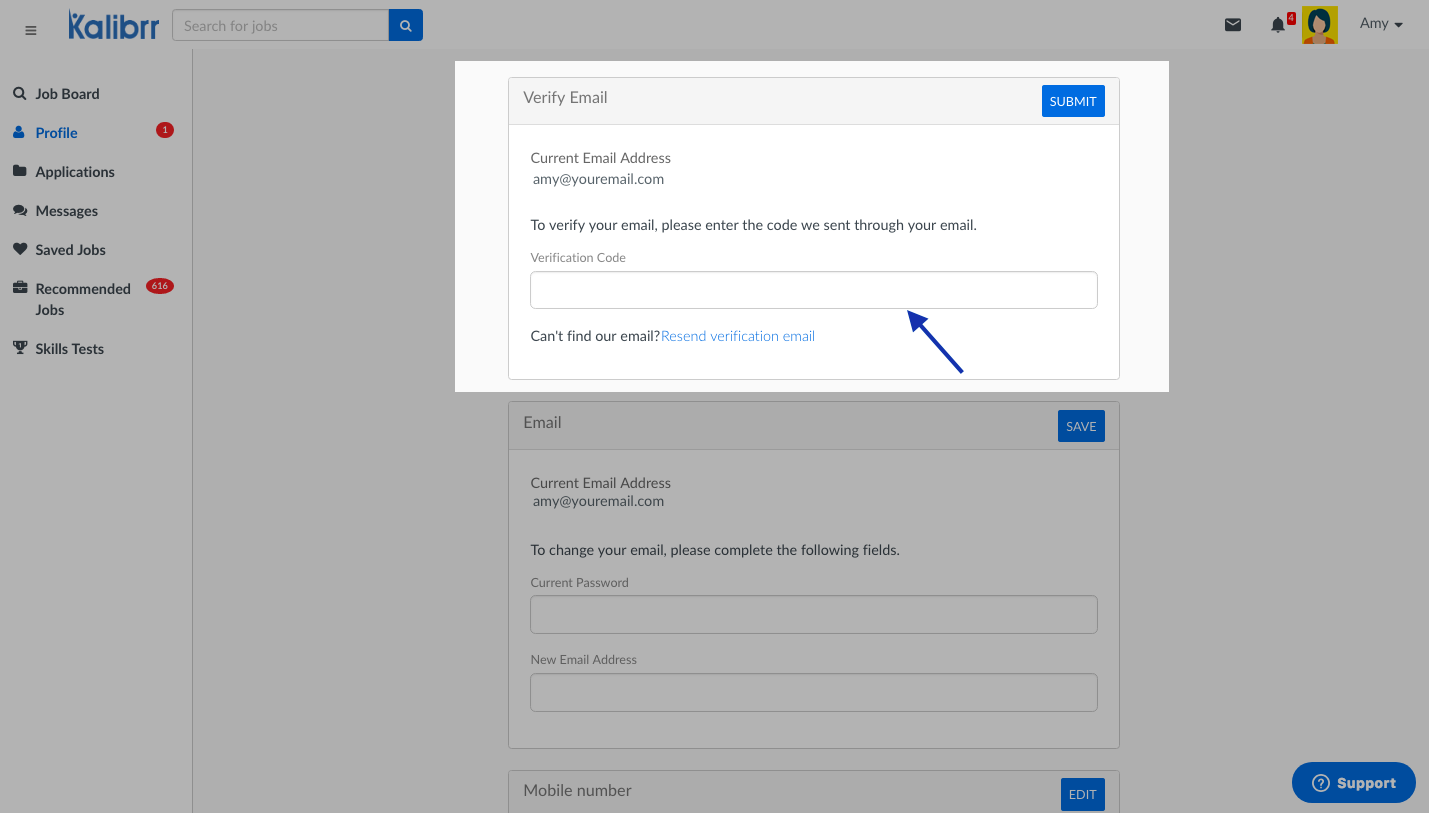The height and width of the screenshot is (813, 1429).
Task: Click the blue search magnifier button
Action: pyautogui.click(x=405, y=26)
